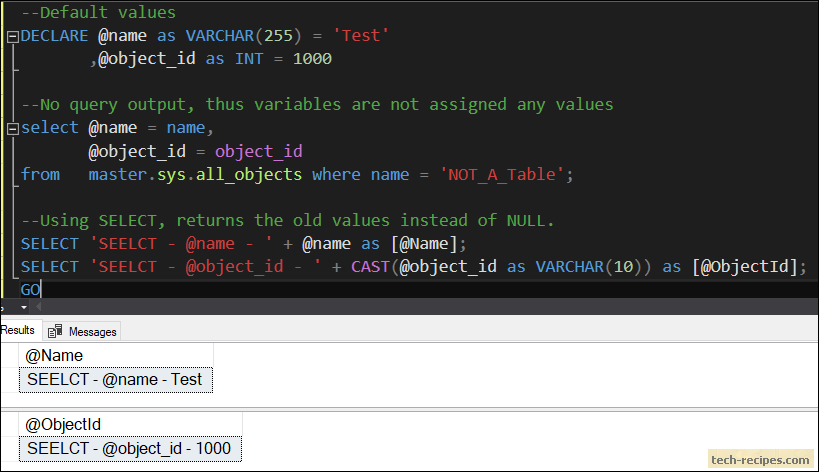Screen dimensions: 819x472
Task: Click the INT data type keyword
Action: pos(249,58)
